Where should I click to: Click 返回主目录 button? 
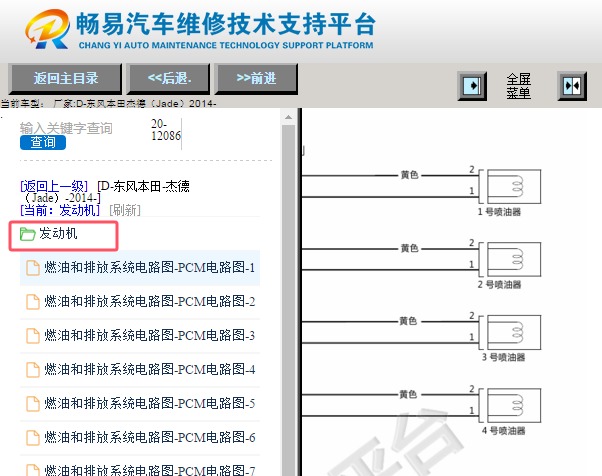click(x=65, y=79)
